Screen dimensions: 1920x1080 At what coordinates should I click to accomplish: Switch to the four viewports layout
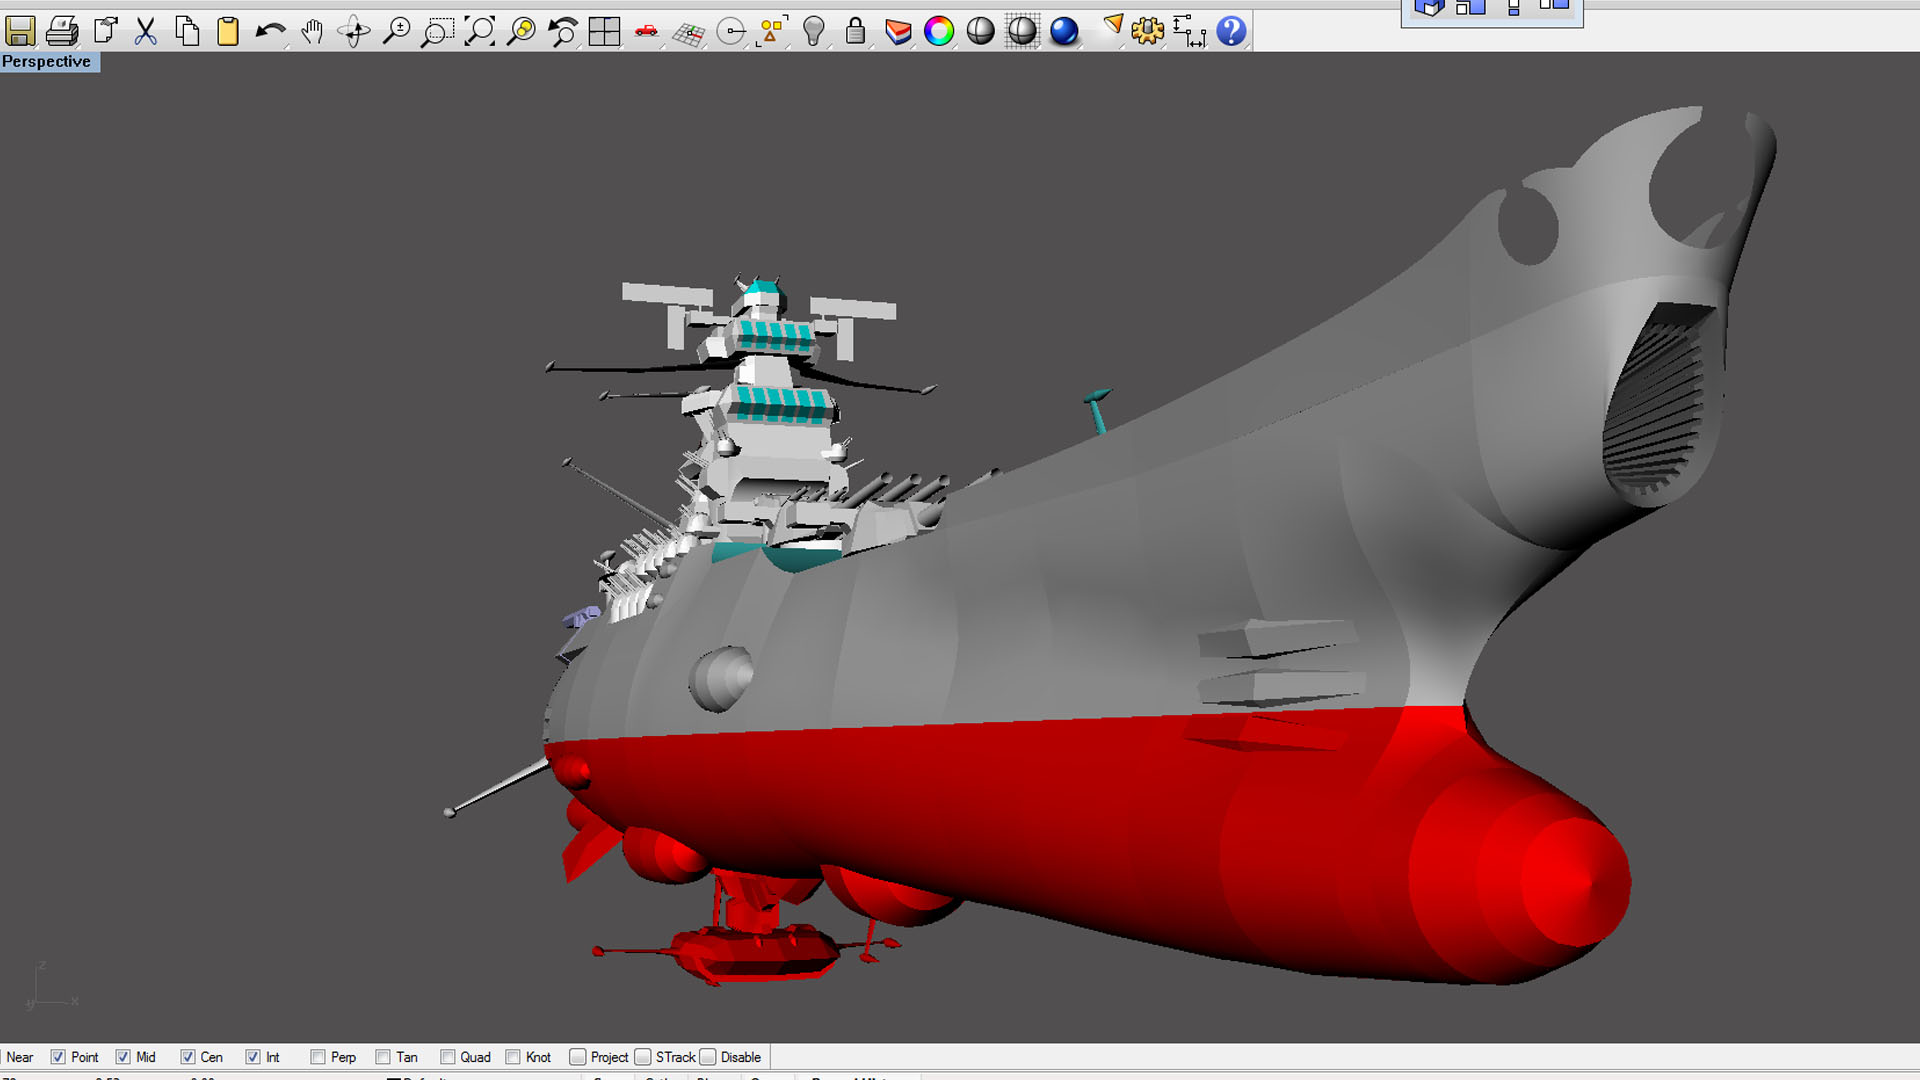tap(605, 31)
